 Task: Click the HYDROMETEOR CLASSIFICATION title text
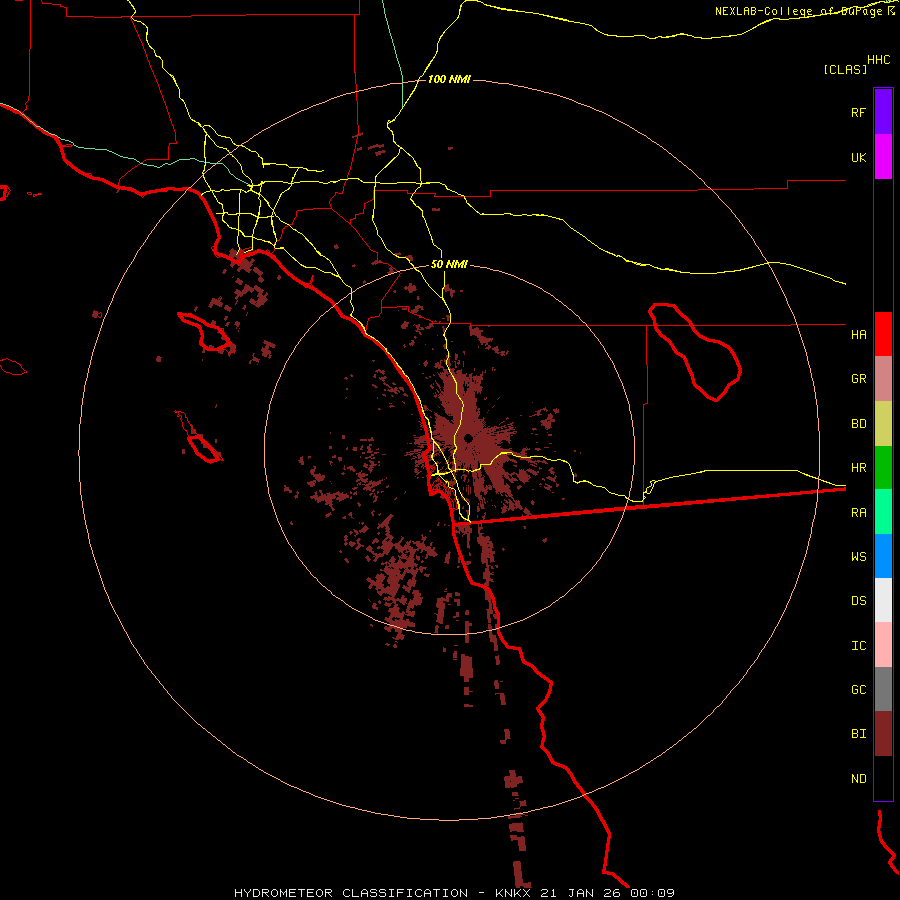coord(351,893)
